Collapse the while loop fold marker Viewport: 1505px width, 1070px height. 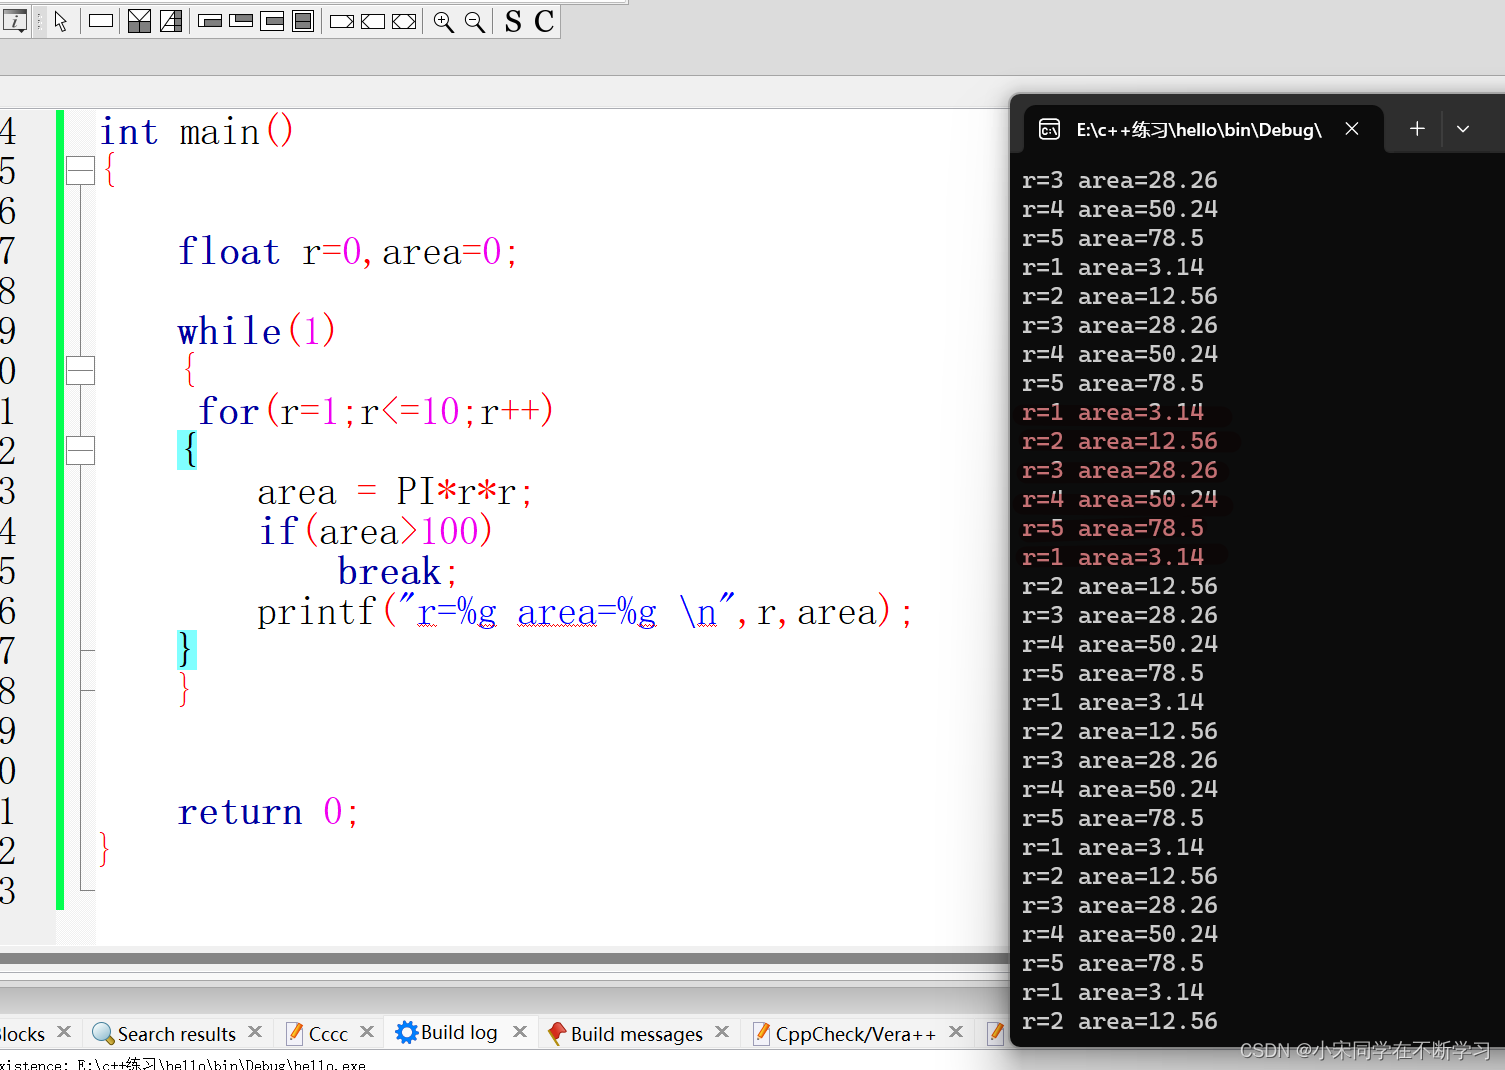80,371
